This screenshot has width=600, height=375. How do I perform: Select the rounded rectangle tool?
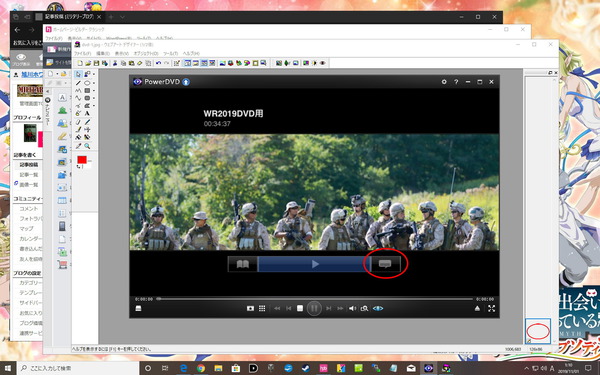click(x=87, y=98)
